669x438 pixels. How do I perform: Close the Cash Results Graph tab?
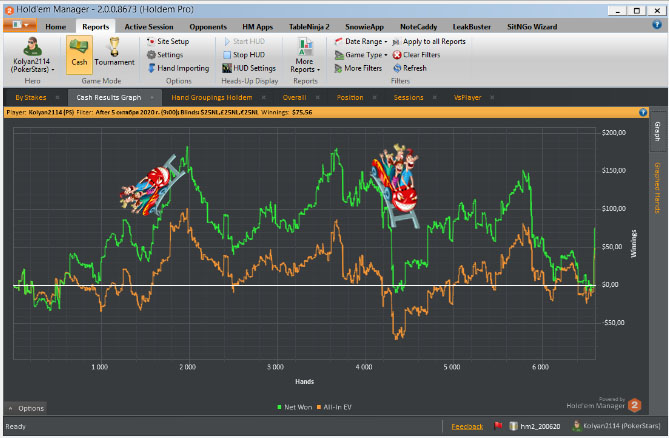click(x=152, y=98)
